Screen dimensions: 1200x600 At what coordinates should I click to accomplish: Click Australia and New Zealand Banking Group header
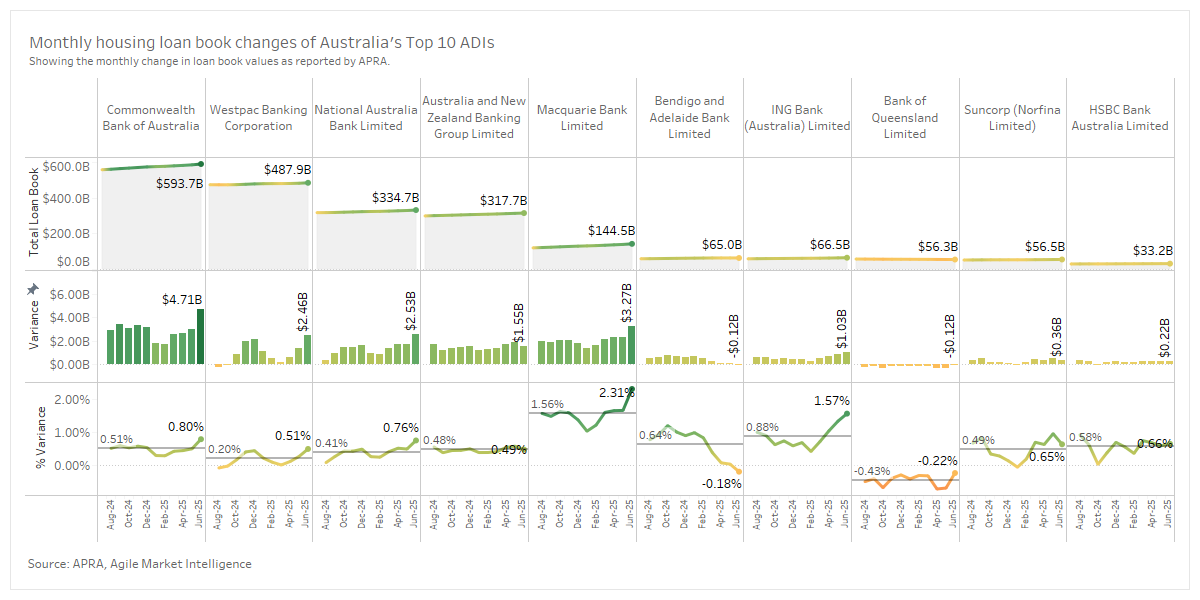pyautogui.click(x=474, y=117)
